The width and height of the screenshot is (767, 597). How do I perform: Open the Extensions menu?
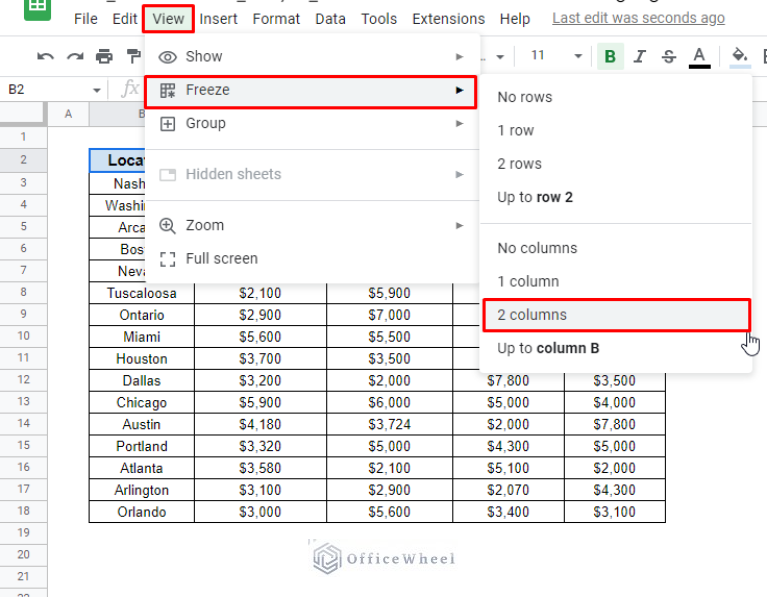click(449, 19)
